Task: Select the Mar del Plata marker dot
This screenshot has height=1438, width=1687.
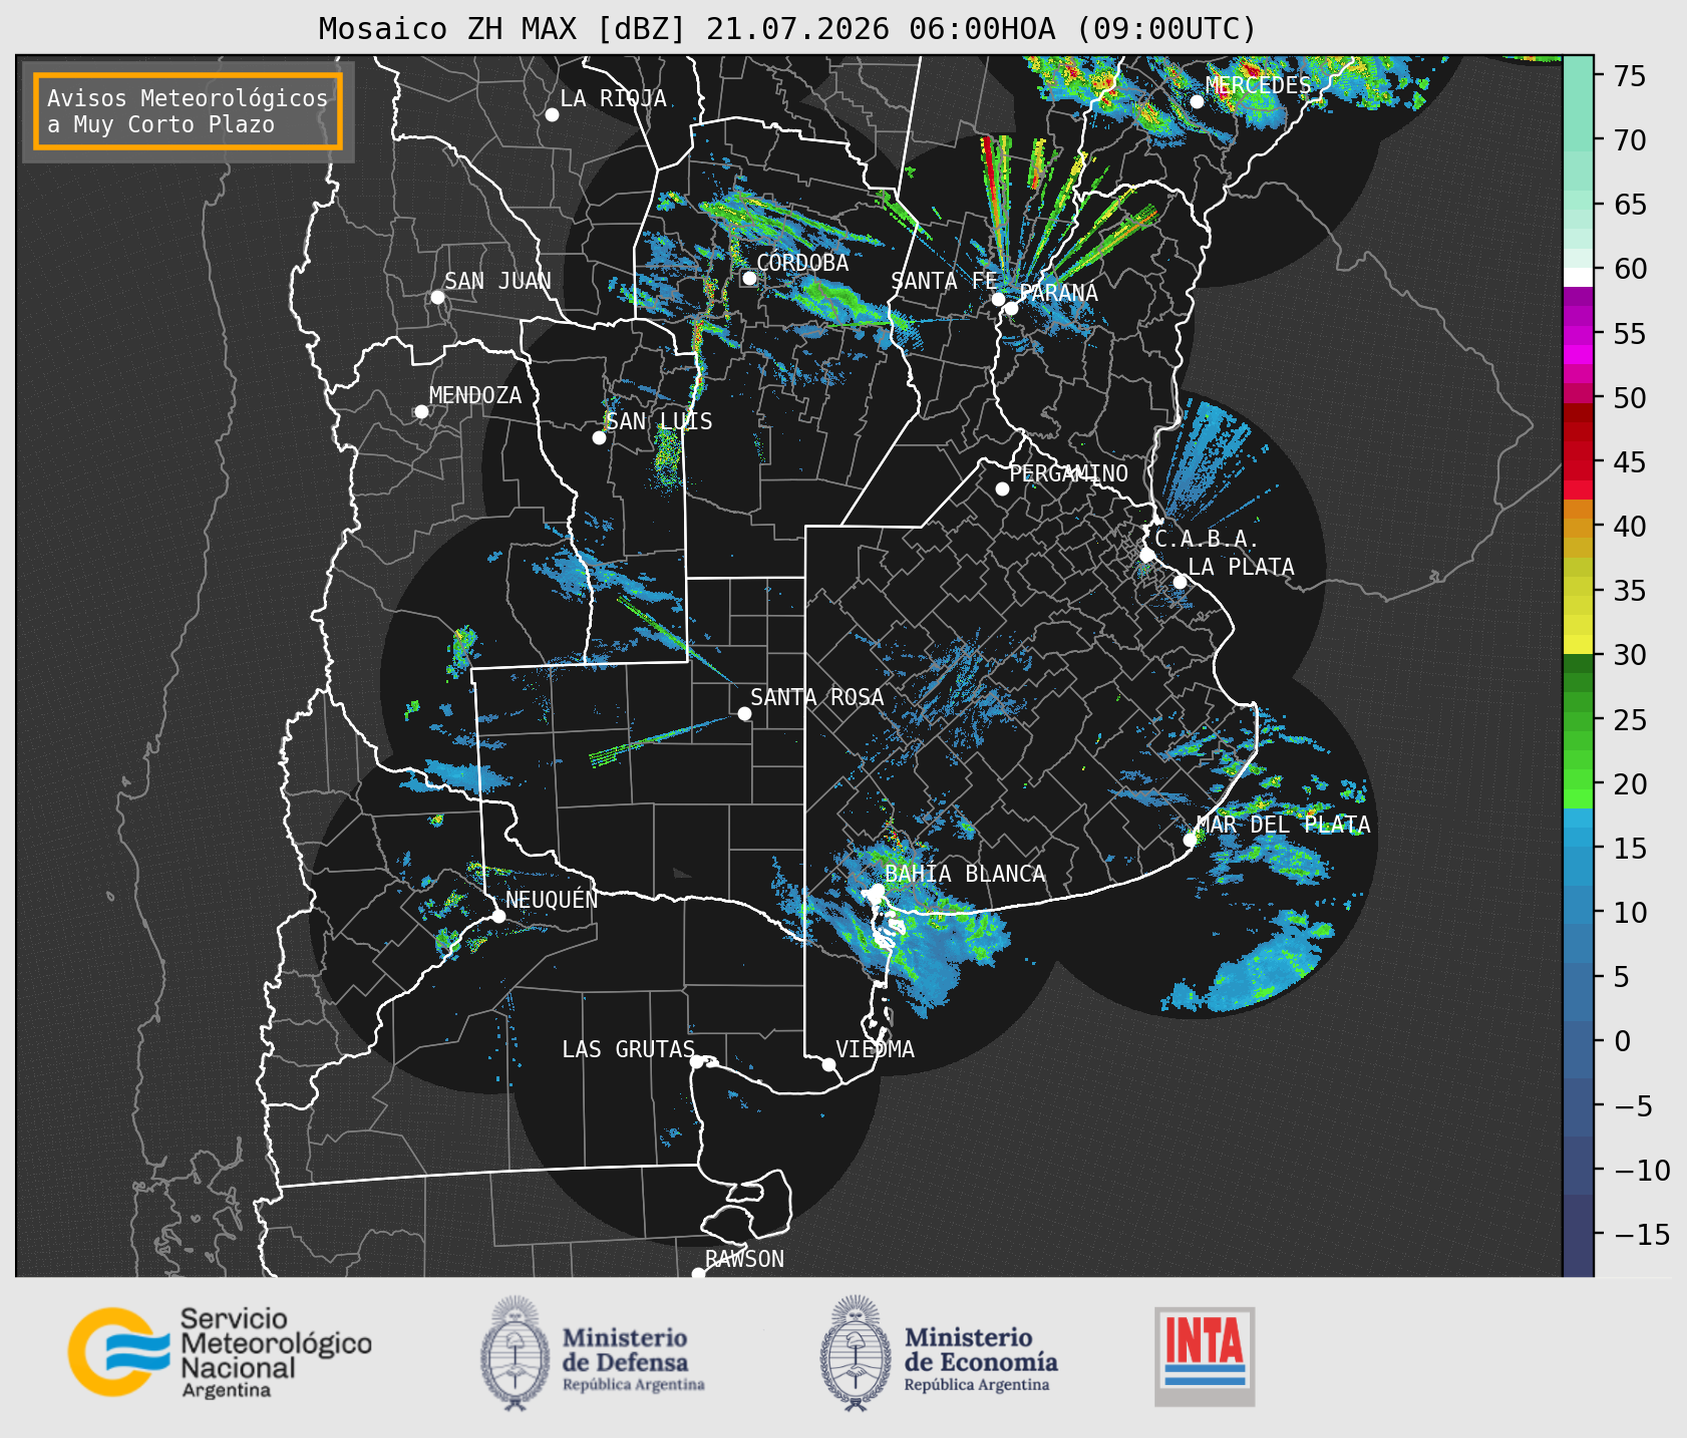Action: pyautogui.click(x=1190, y=840)
